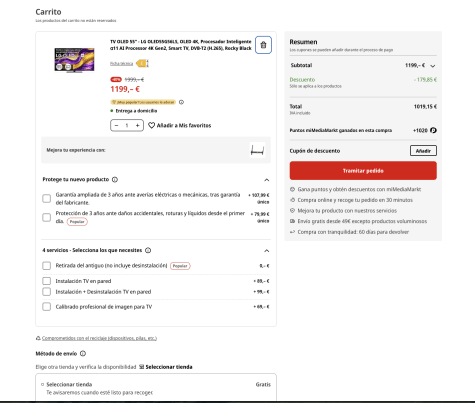Viewport: 475px width, 403px height.
Task: Open the energy label icon
Action: (x=142, y=63)
